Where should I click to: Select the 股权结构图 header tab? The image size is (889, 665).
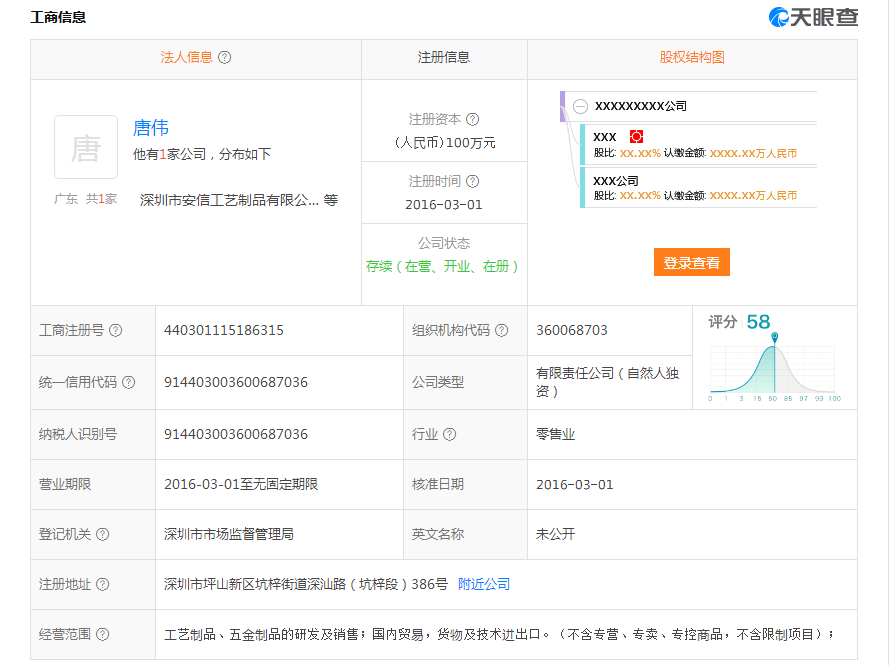[691, 58]
